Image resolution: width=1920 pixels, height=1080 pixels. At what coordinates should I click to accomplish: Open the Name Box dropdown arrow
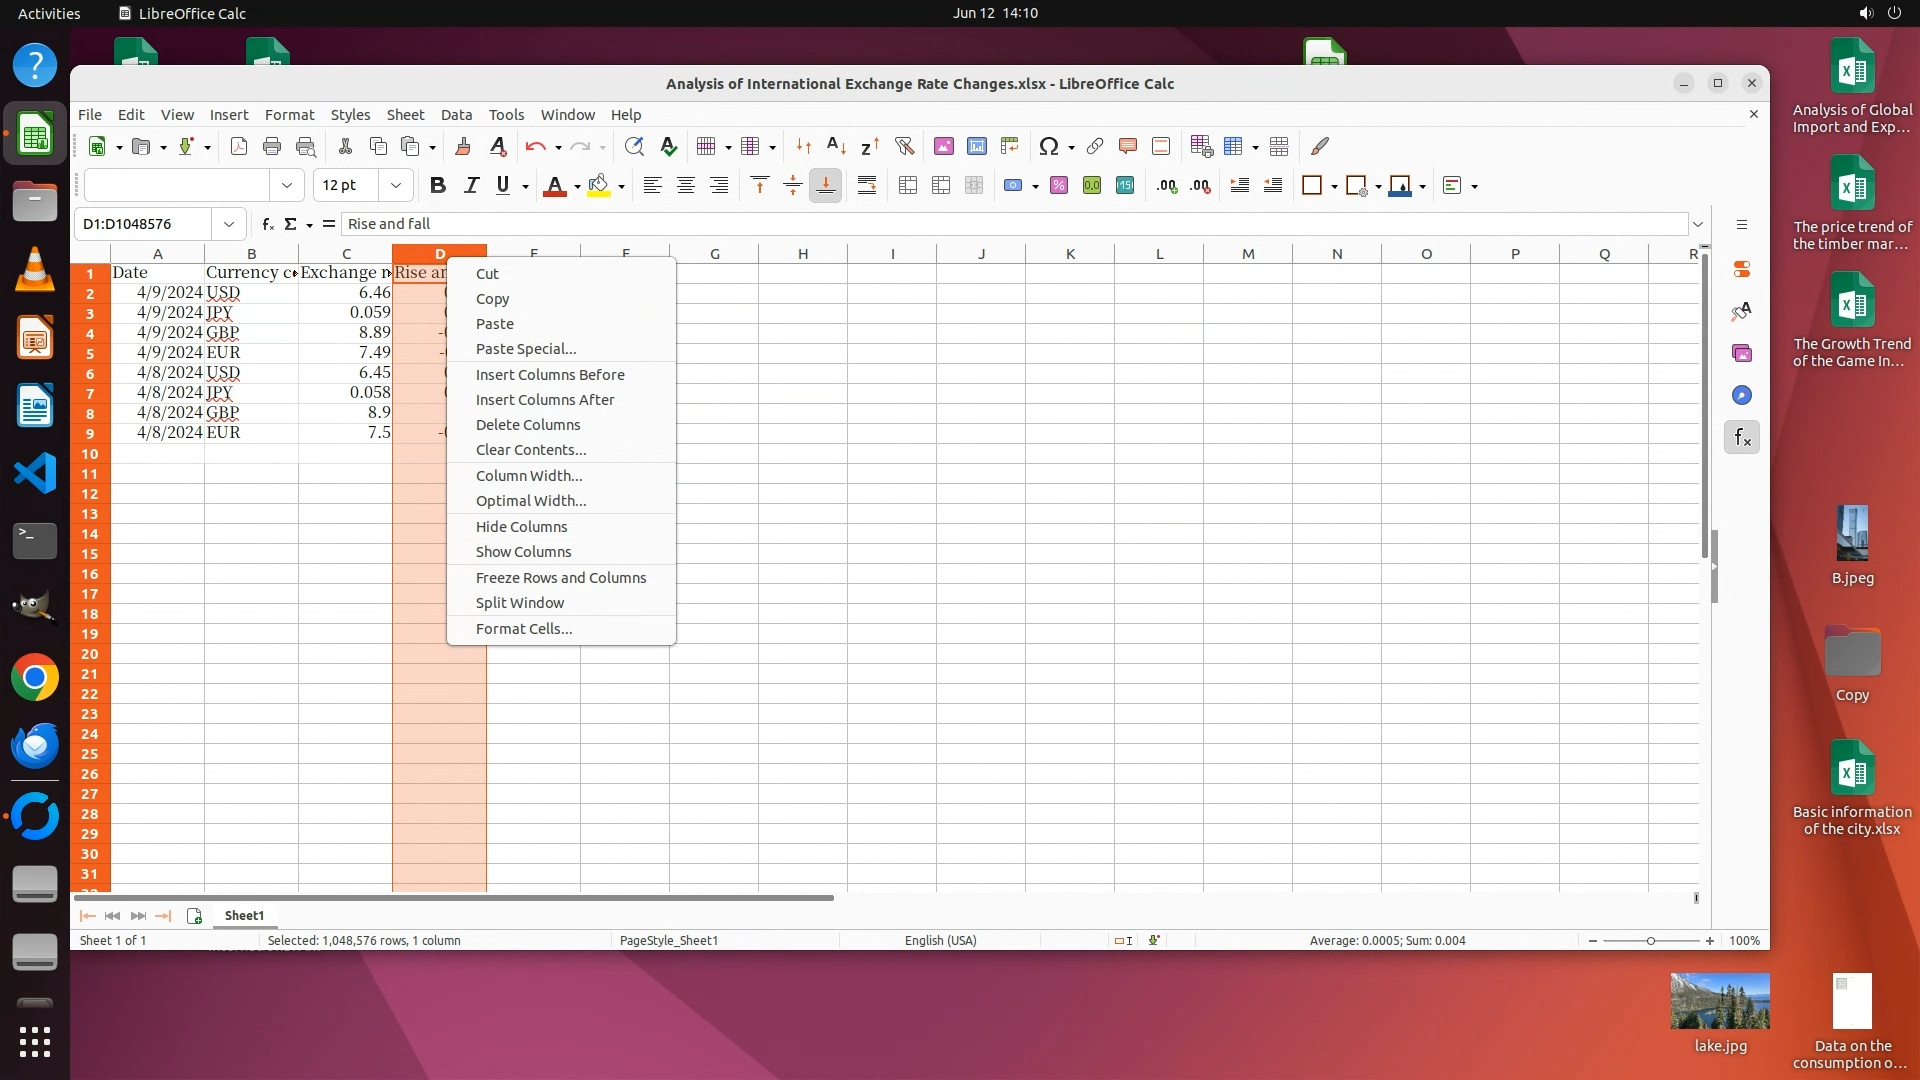coord(229,224)
